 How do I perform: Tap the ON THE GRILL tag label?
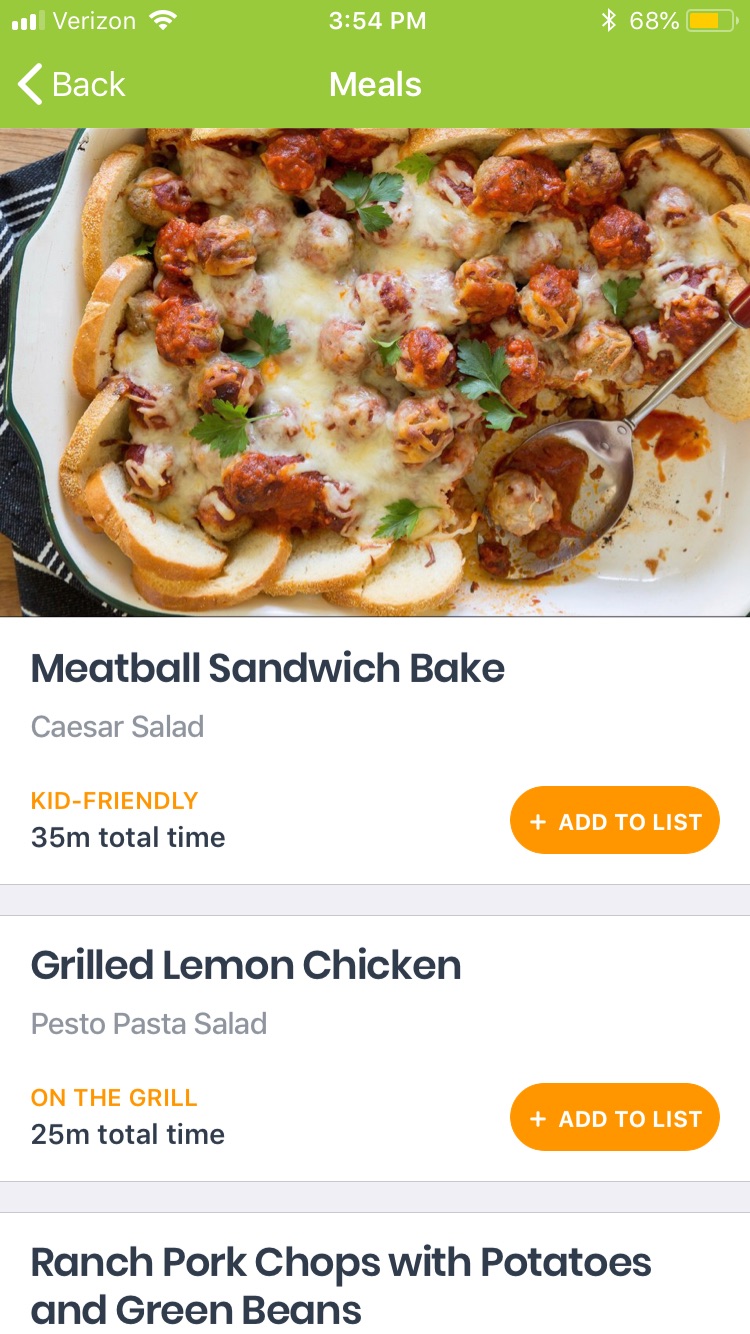pyautogui.click(x=114, y=1097)
